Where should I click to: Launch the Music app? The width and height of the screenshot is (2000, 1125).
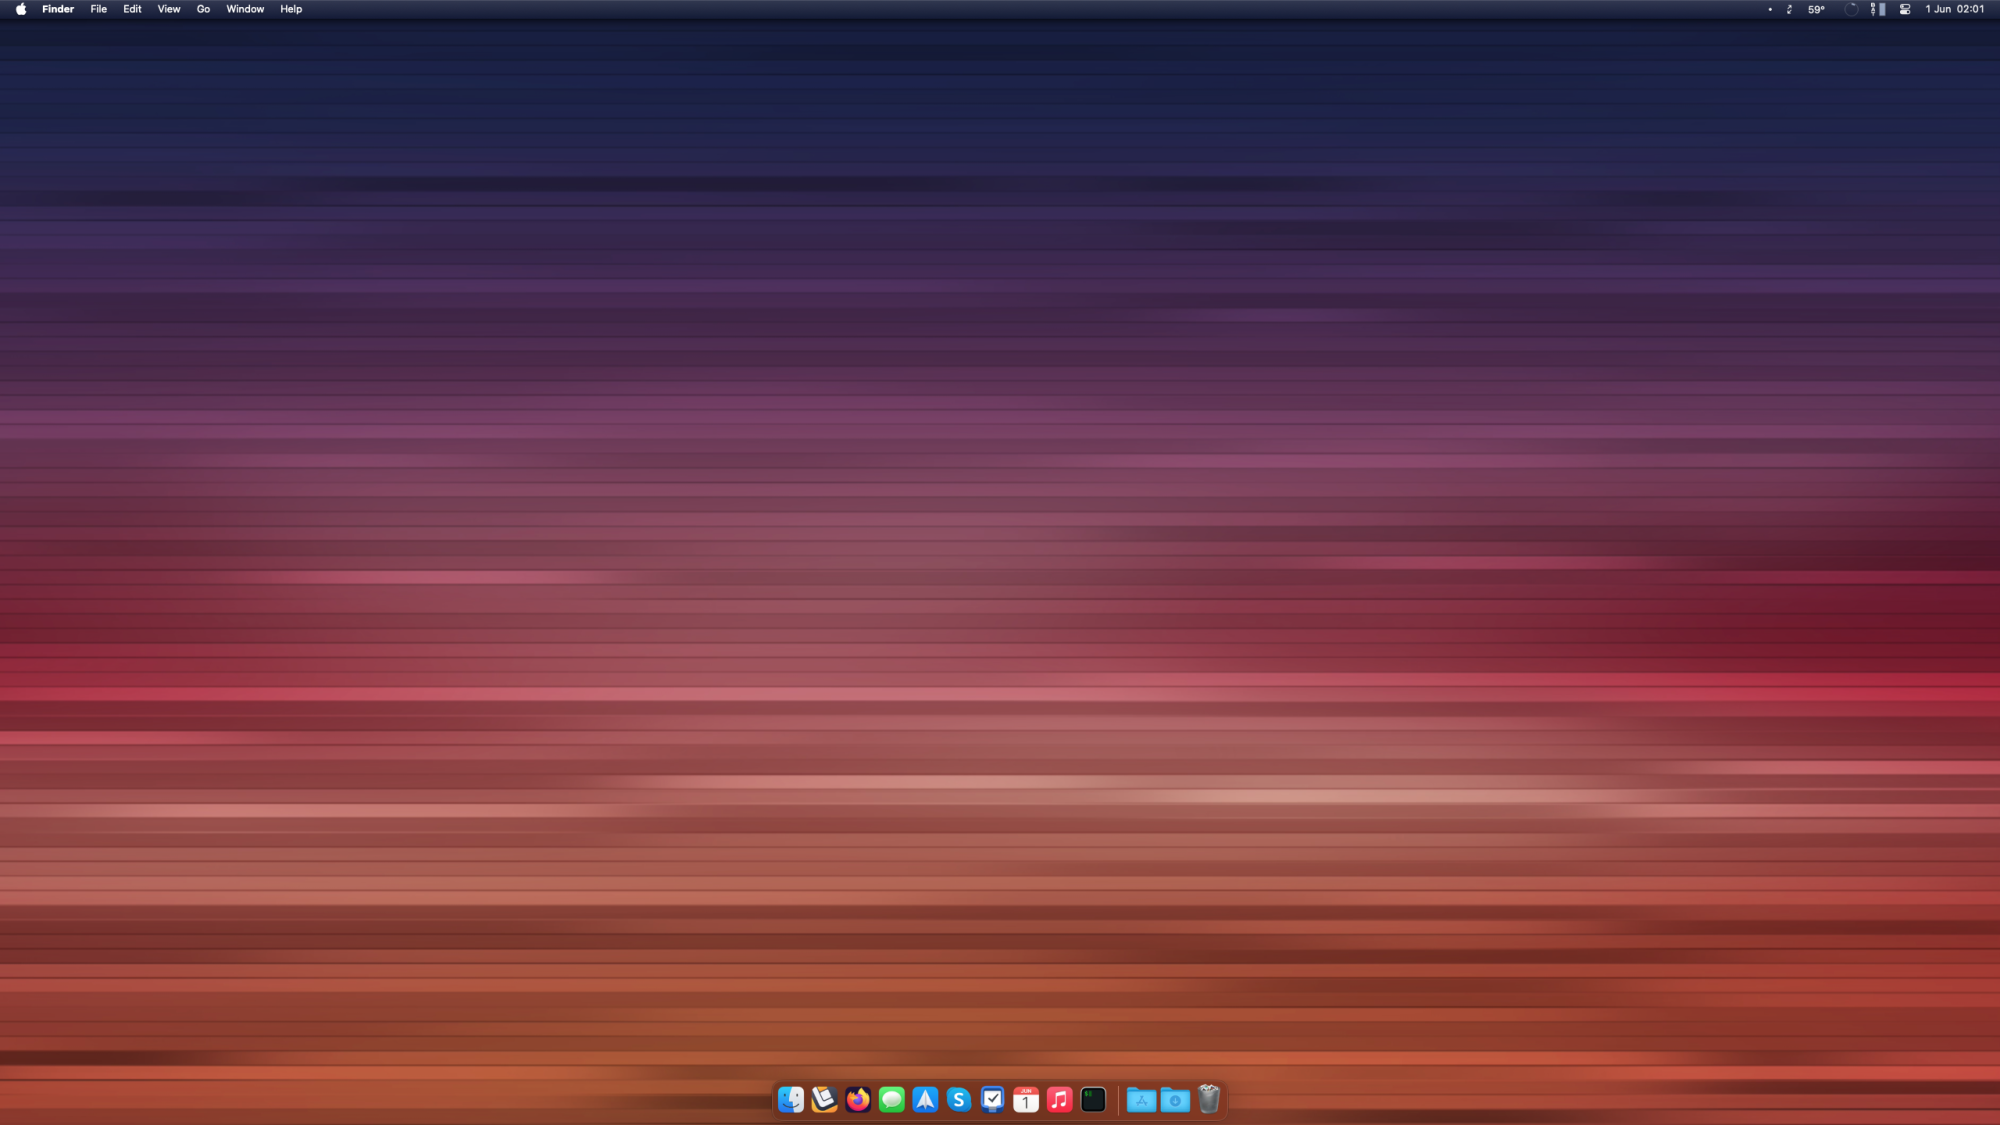[1059, 1100]
